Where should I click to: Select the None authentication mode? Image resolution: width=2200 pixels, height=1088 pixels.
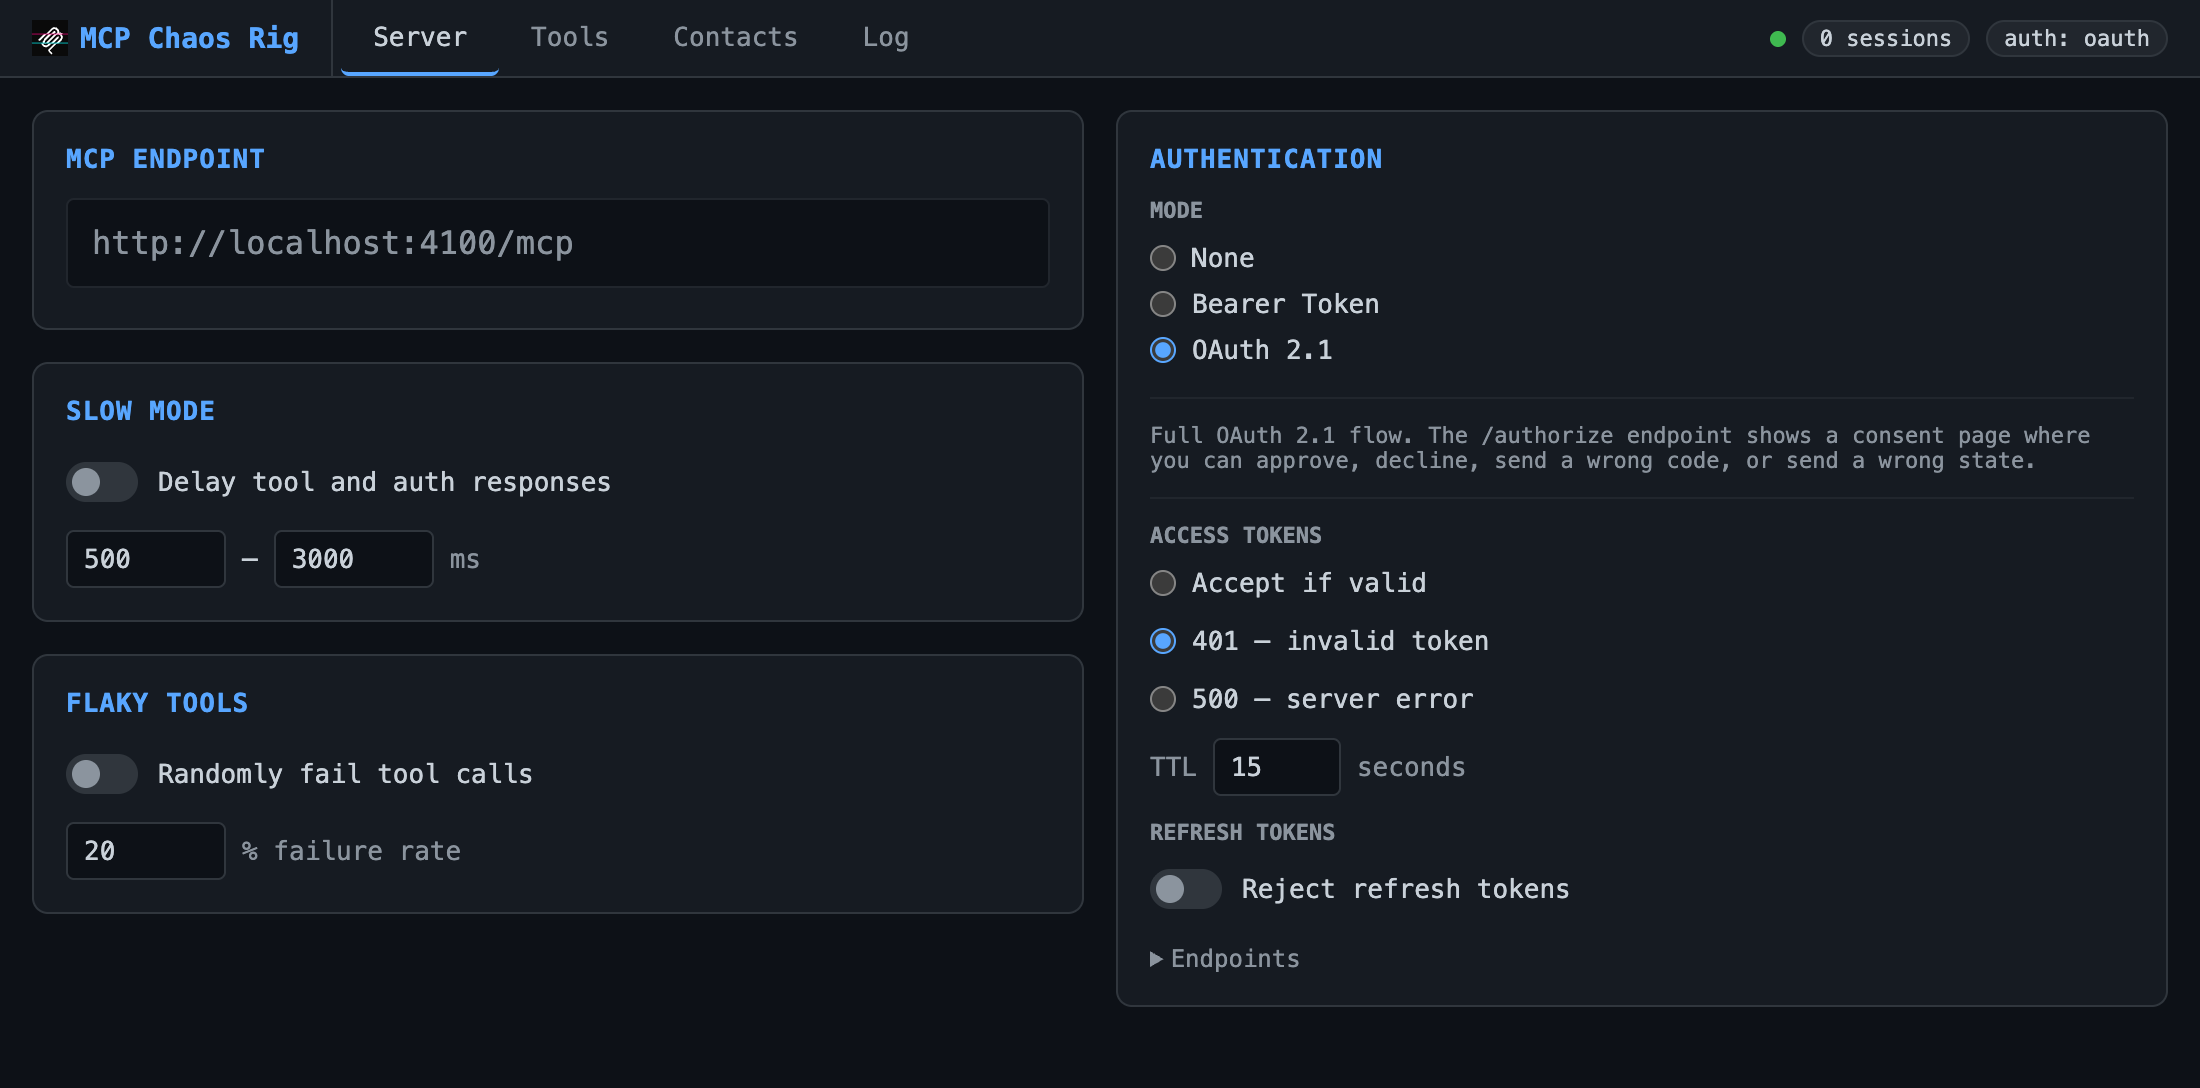(x=1162, y=257)
